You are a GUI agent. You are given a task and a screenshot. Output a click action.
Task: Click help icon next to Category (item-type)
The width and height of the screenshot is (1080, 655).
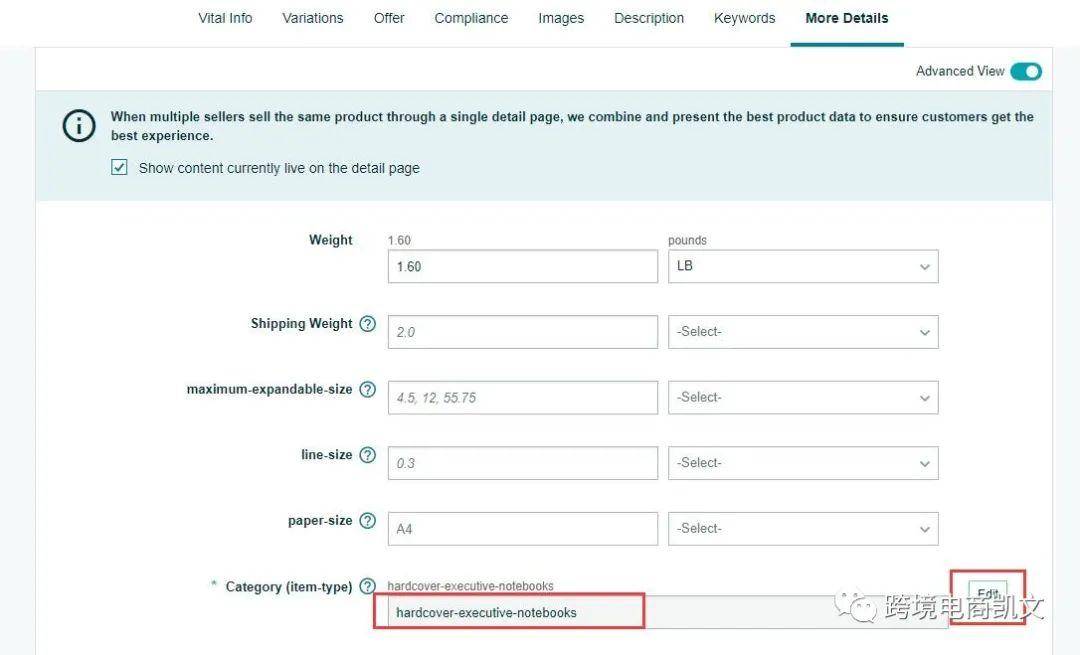click(x=368, y=587)
